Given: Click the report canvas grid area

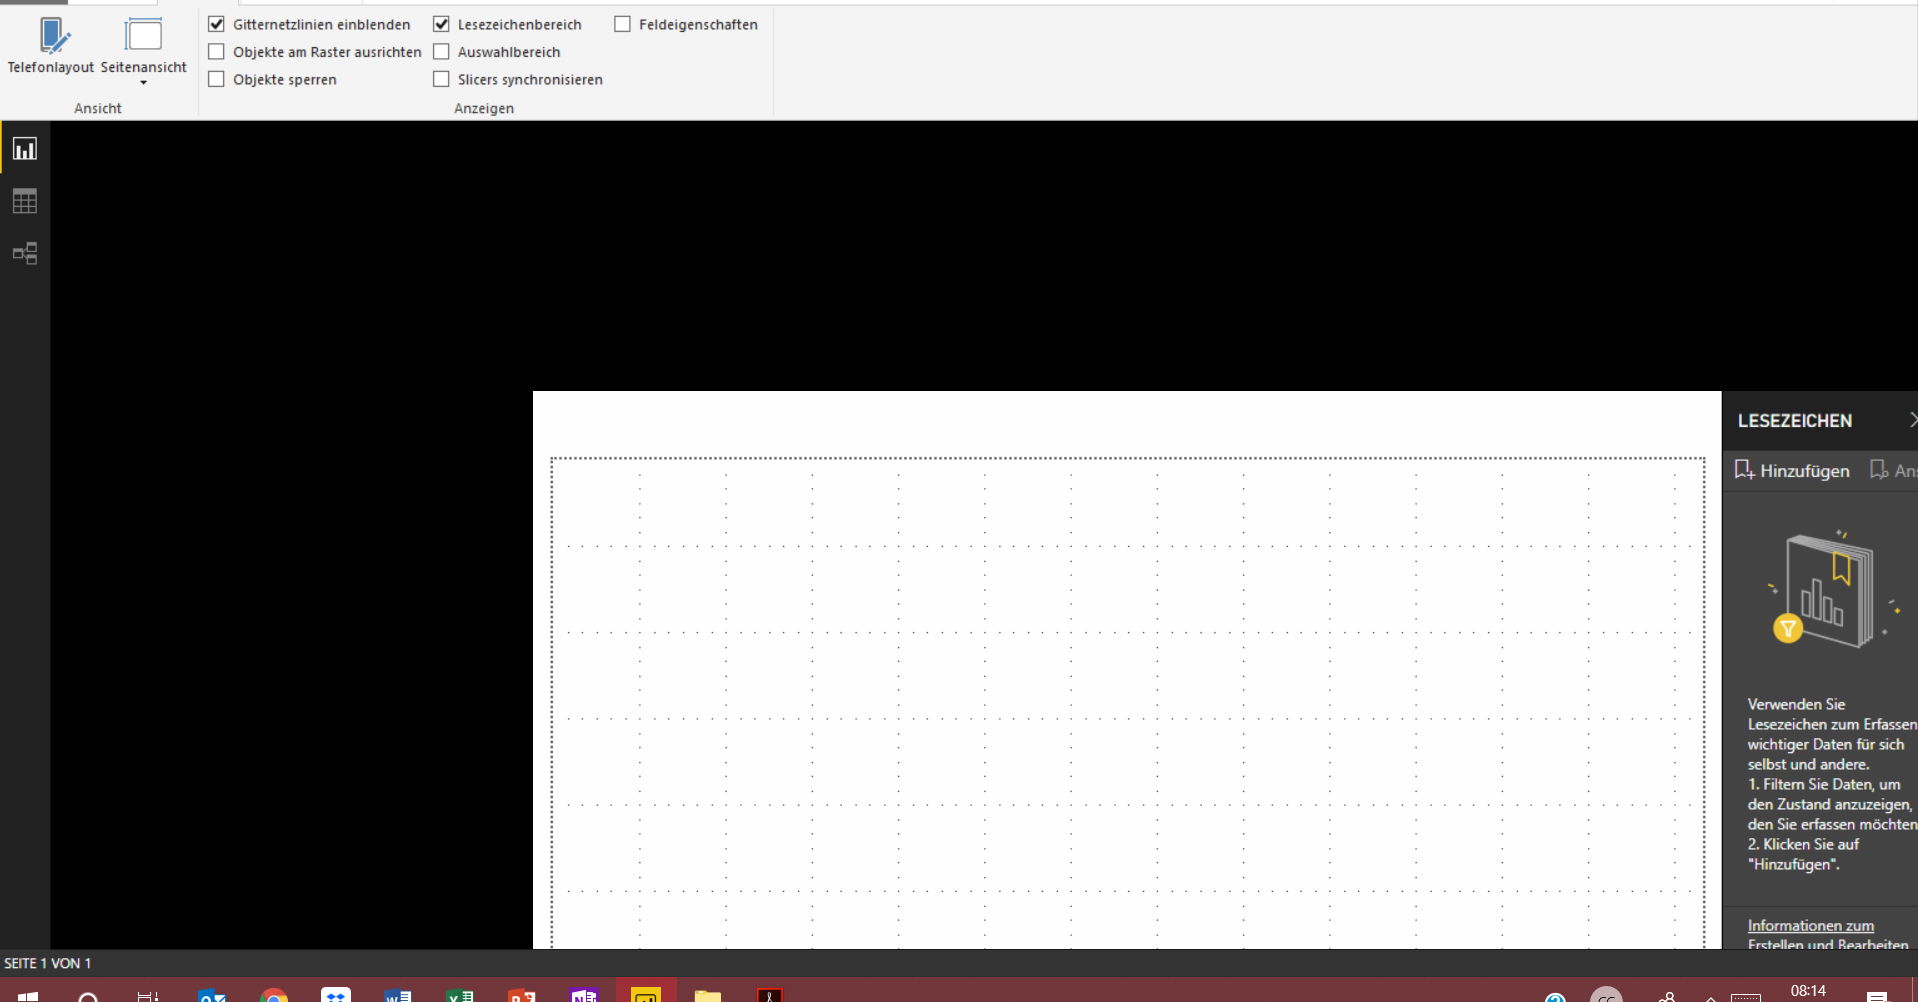Looking at the screenshot, I should (1127, 703).
